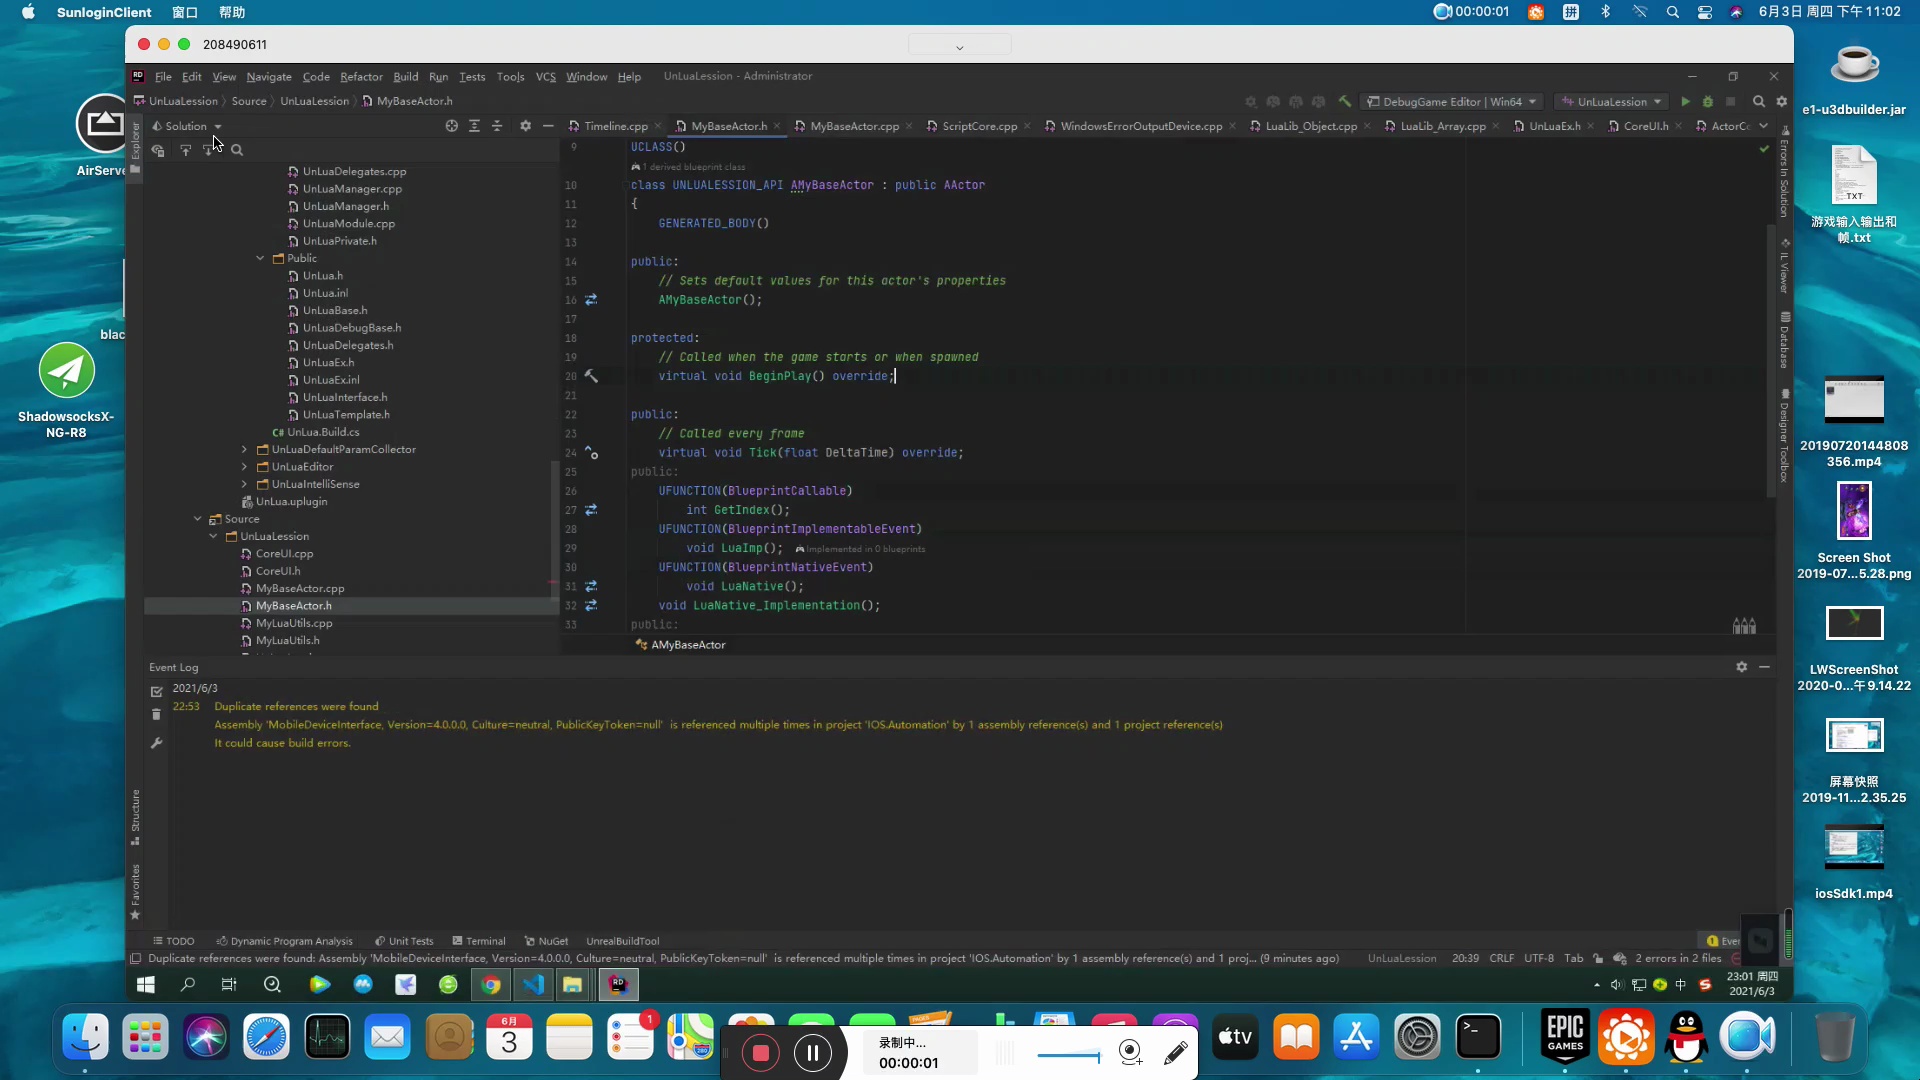Open the Terminal tool window

point(479,941)
